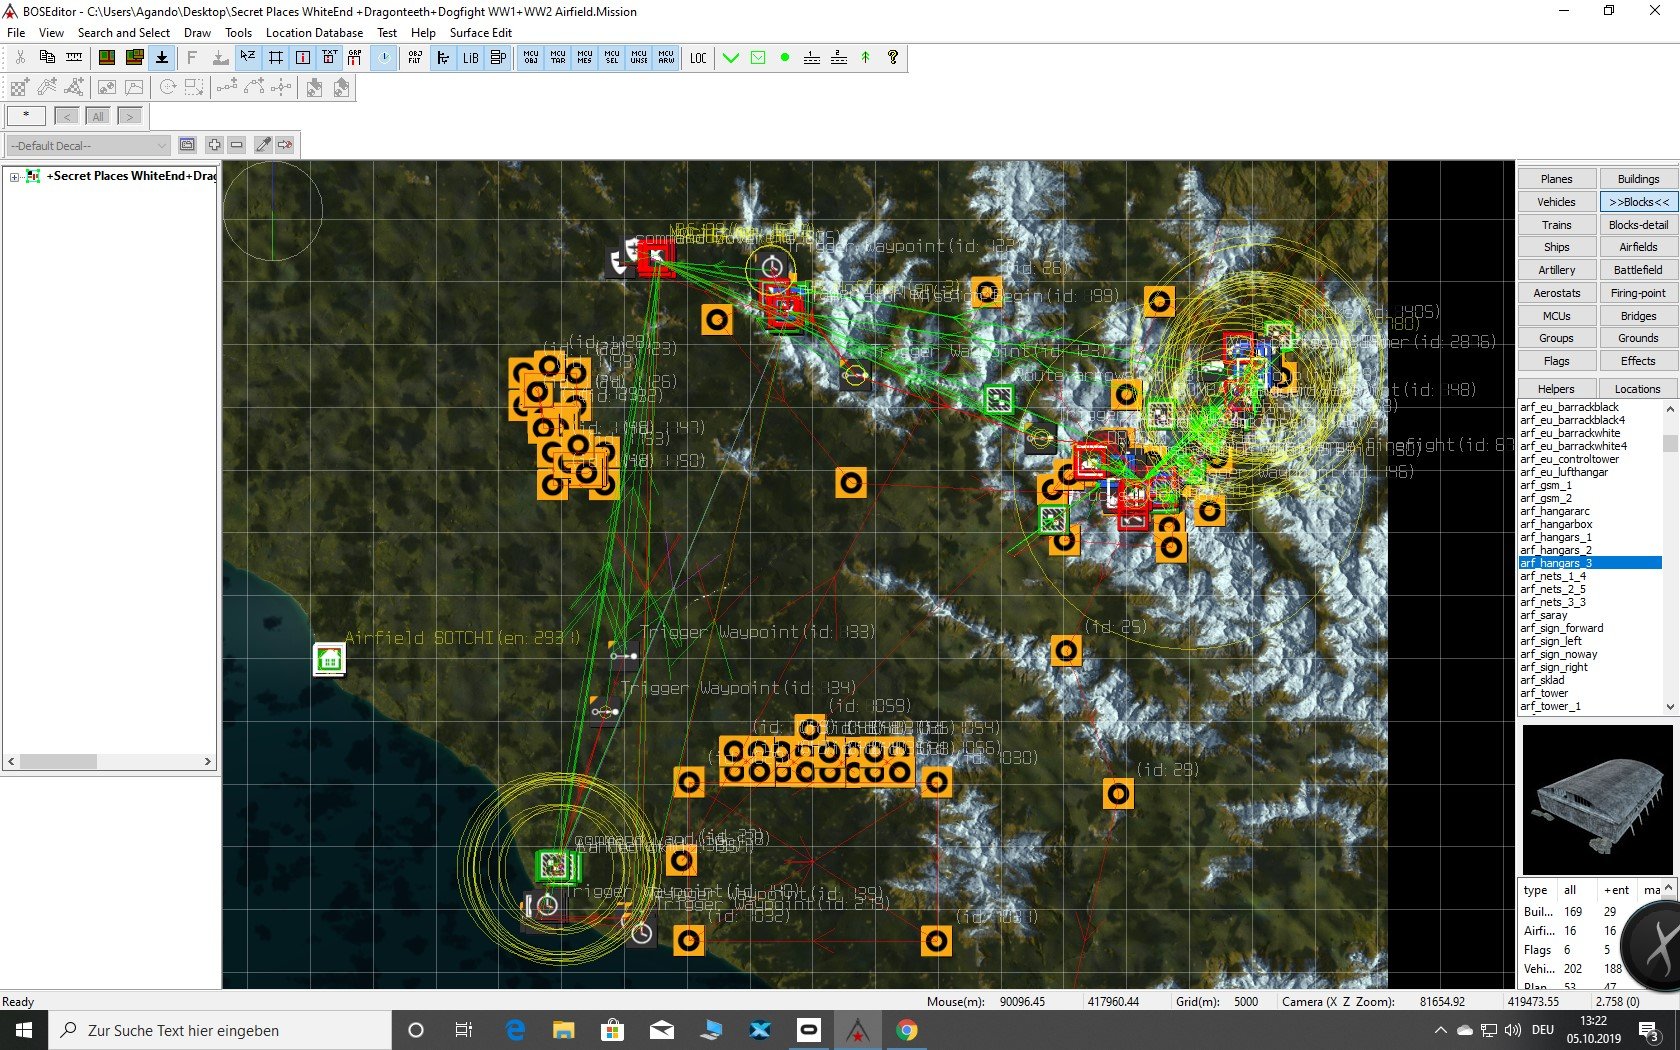This screenshot has width=1680, height=1050.
Task: Select arf_tower in the object list
Action: pos(1544,693)
